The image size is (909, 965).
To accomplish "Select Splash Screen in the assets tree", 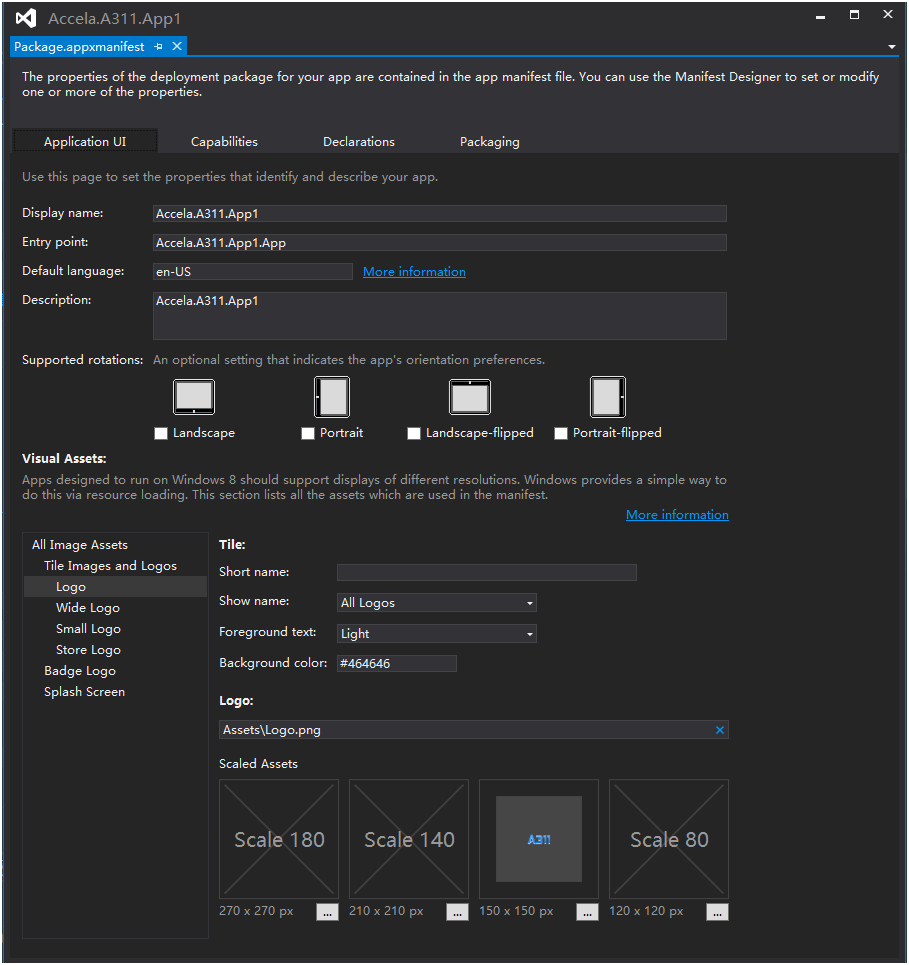I will 84,692.
